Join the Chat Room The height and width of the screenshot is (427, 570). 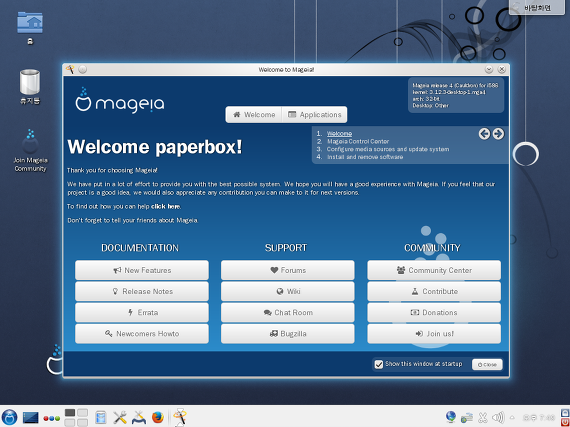click(x=288, y=312)
